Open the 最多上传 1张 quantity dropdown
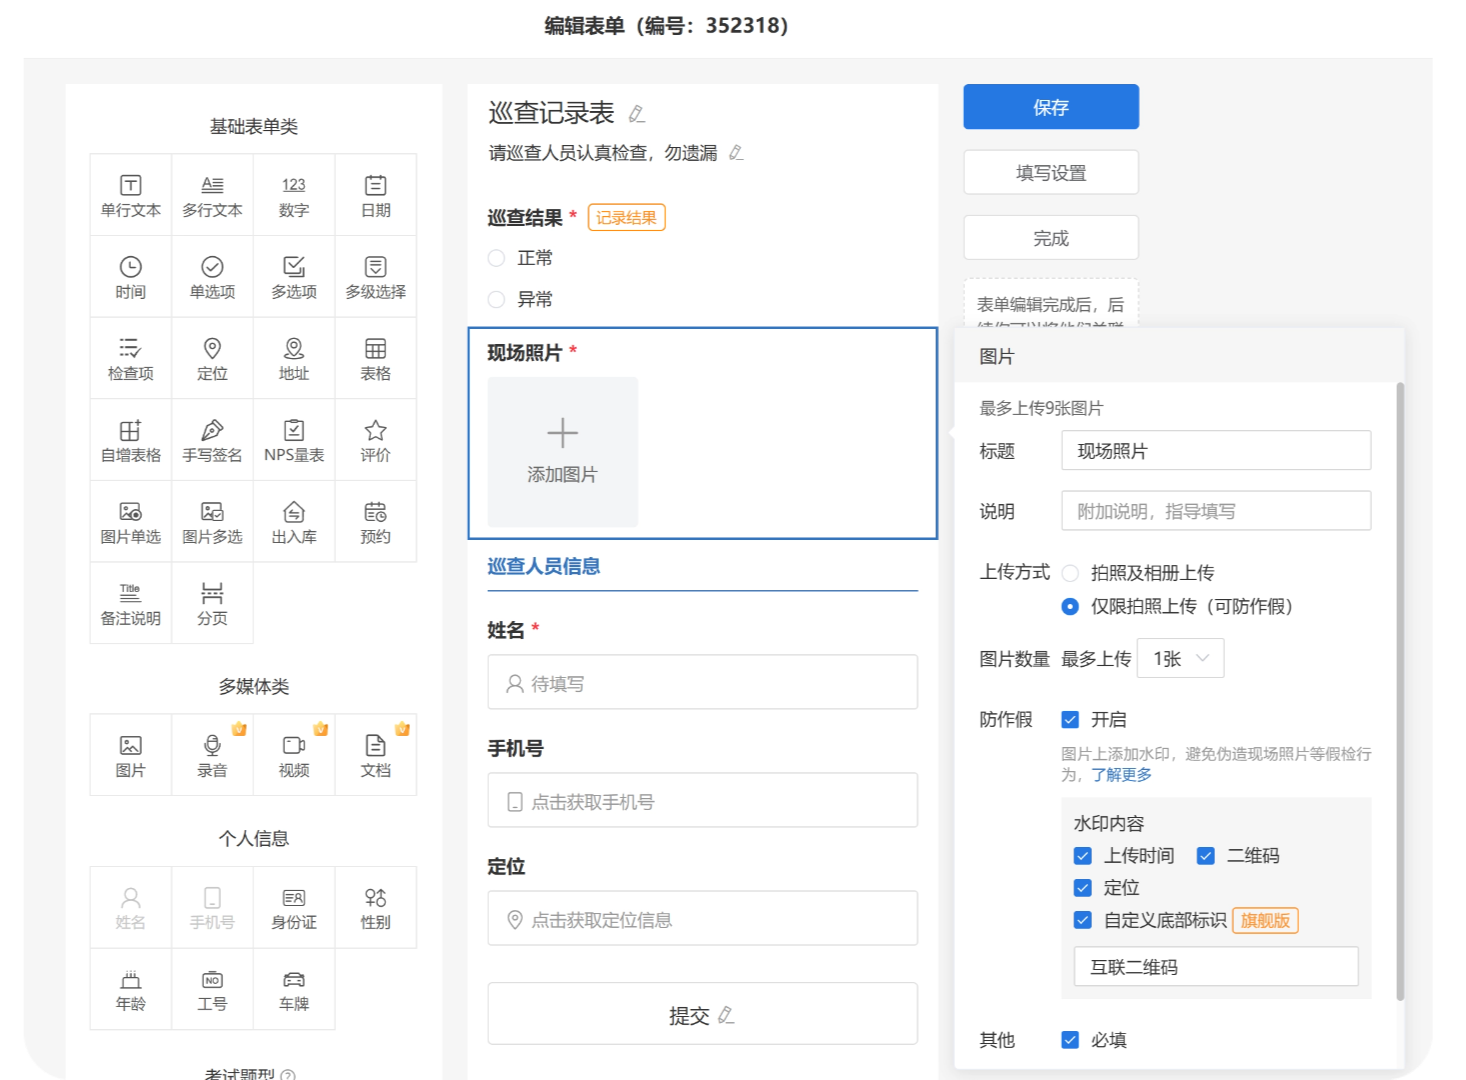 pyautogui.click(x=1181, y=658)
